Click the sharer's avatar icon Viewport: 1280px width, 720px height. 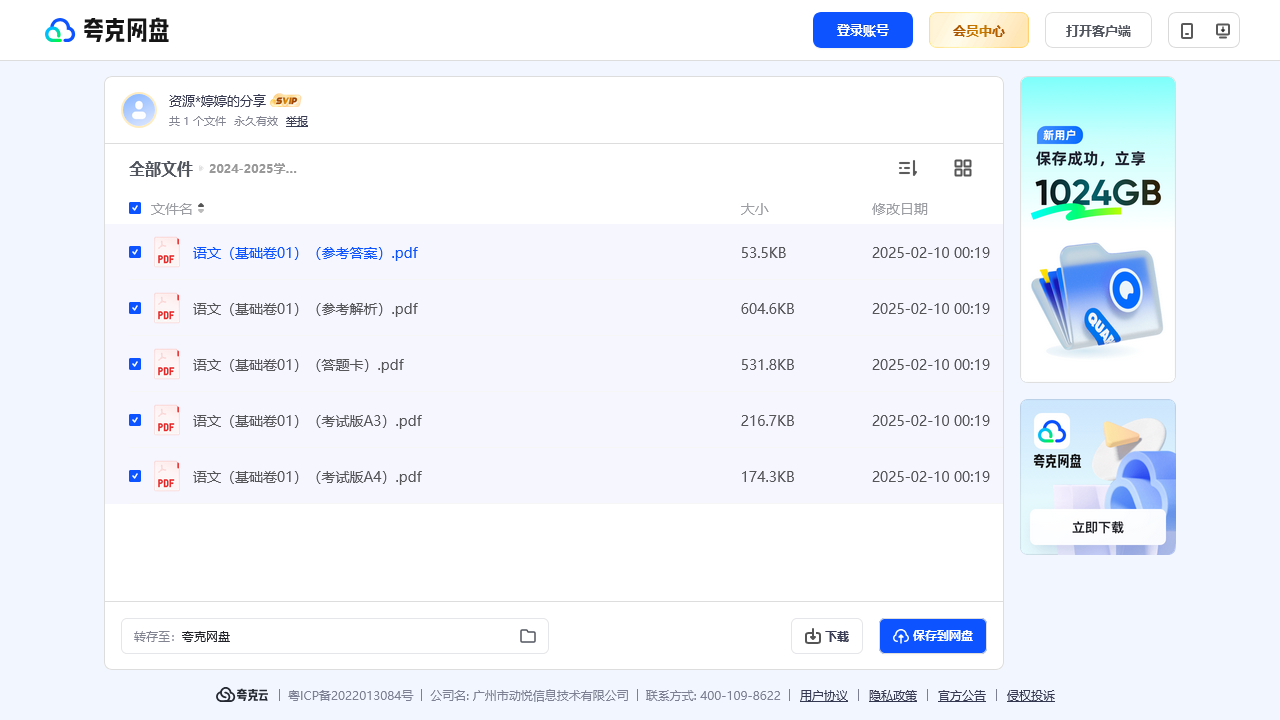(x=139, y=110)
